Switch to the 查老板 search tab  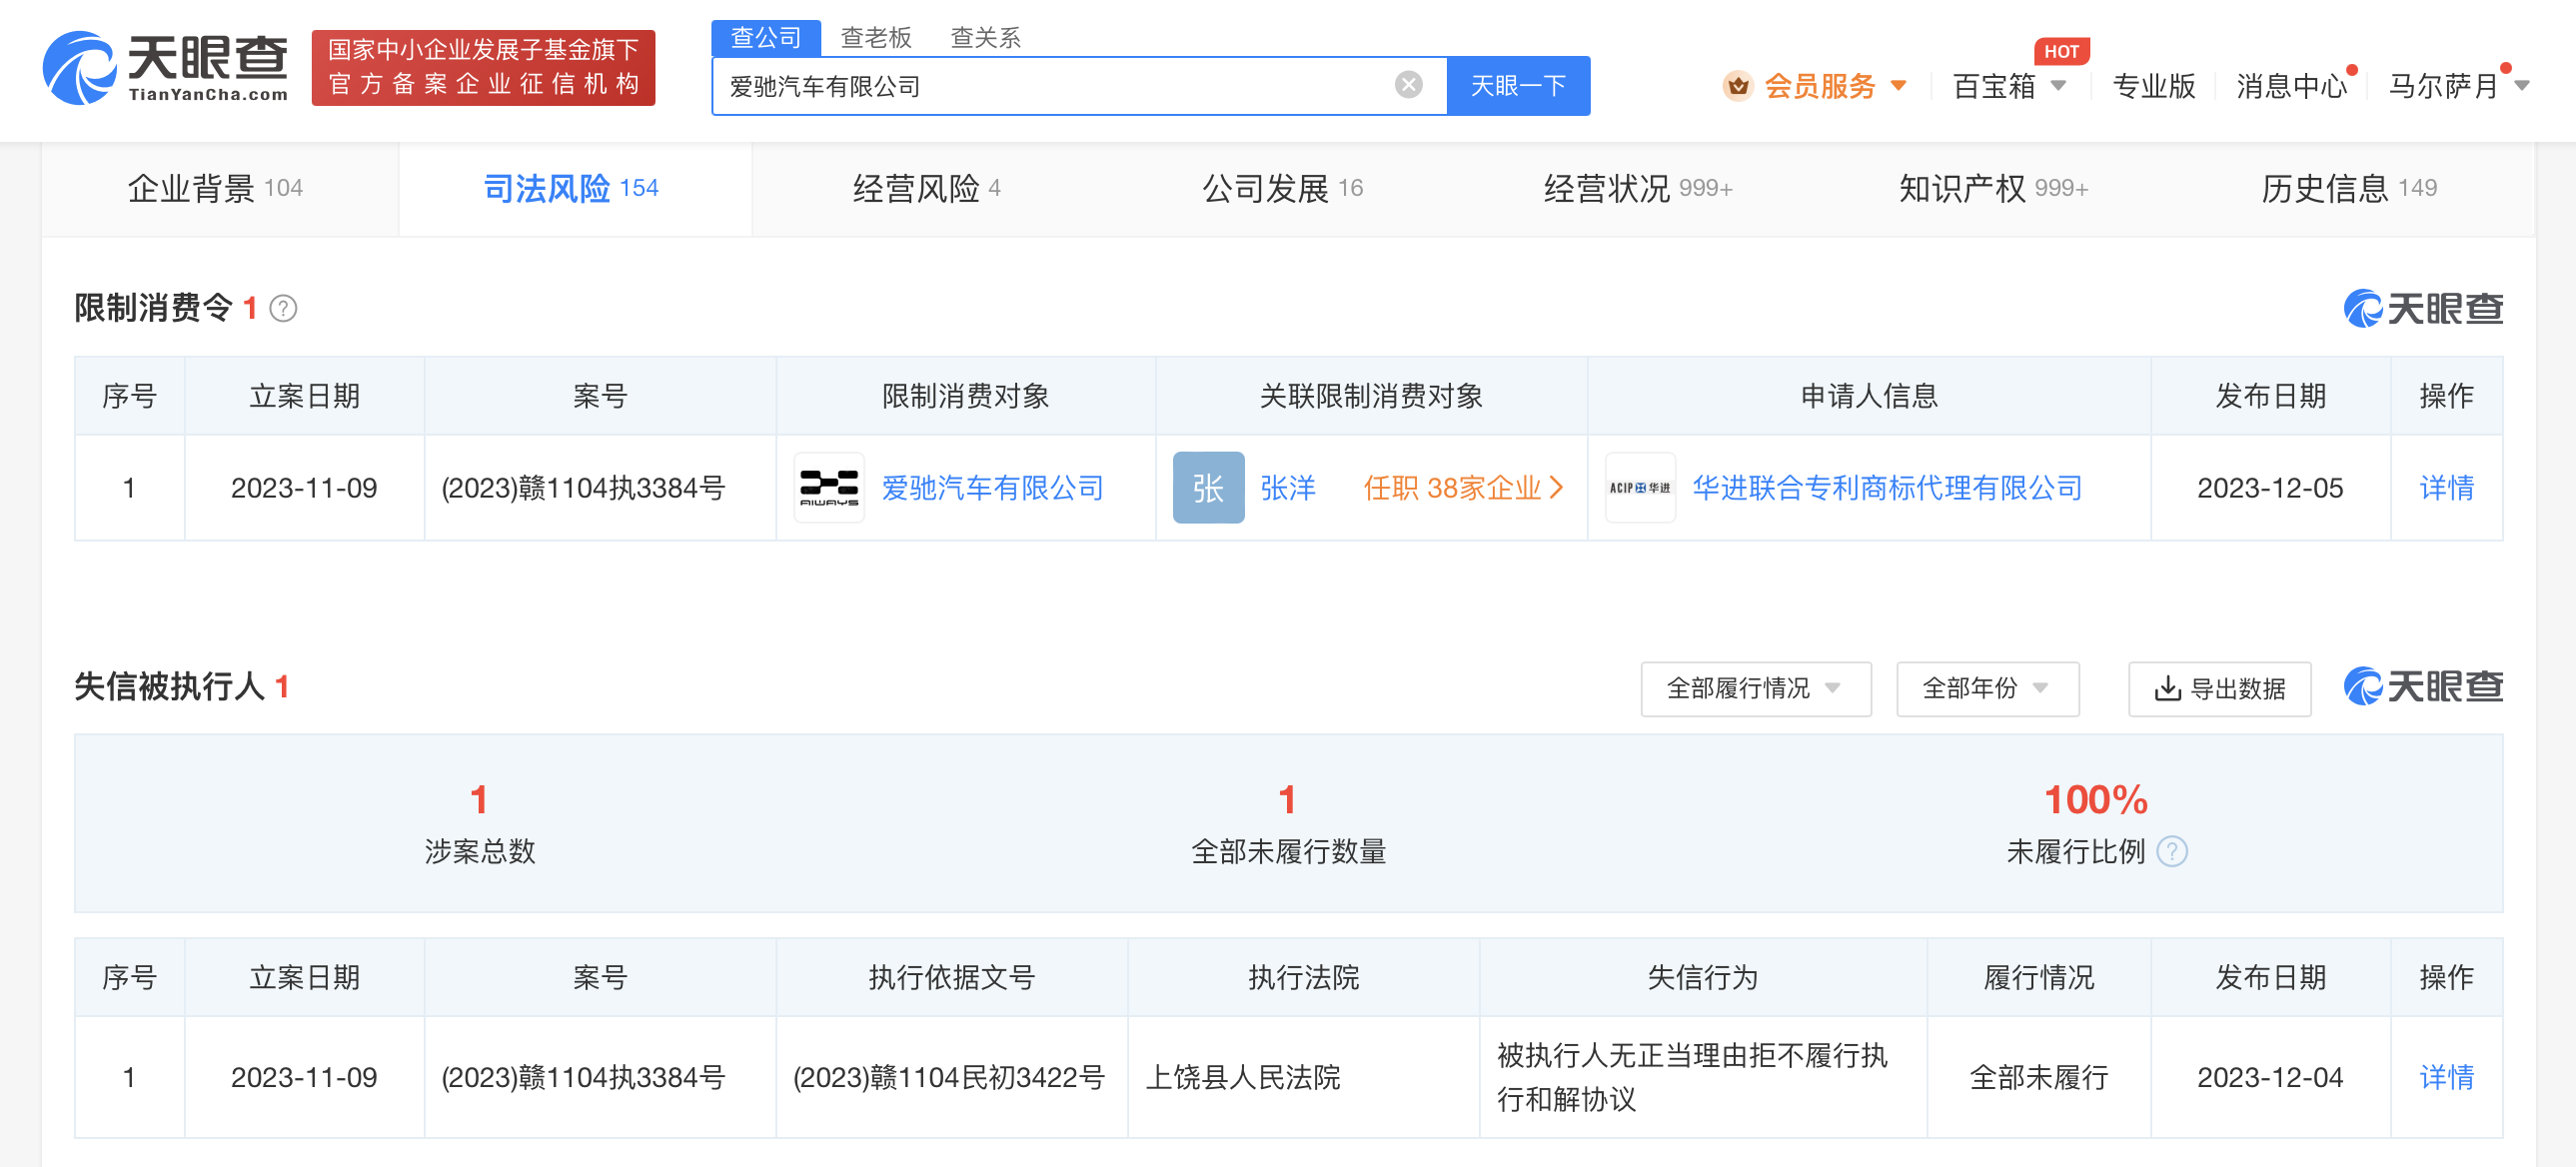click(x=876, y=38)
